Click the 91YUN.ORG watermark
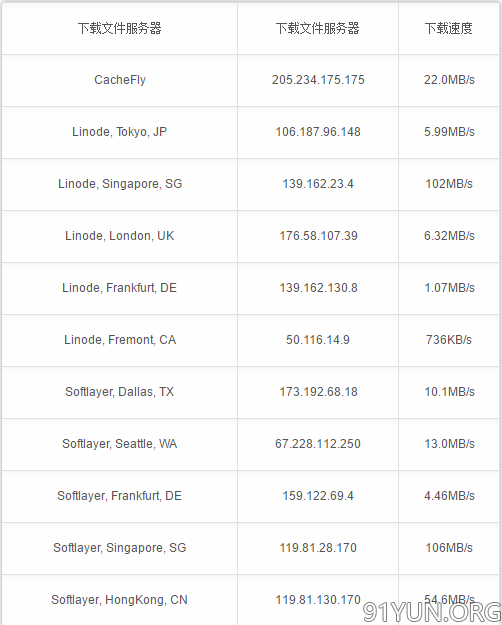 [x=432, y=612]
